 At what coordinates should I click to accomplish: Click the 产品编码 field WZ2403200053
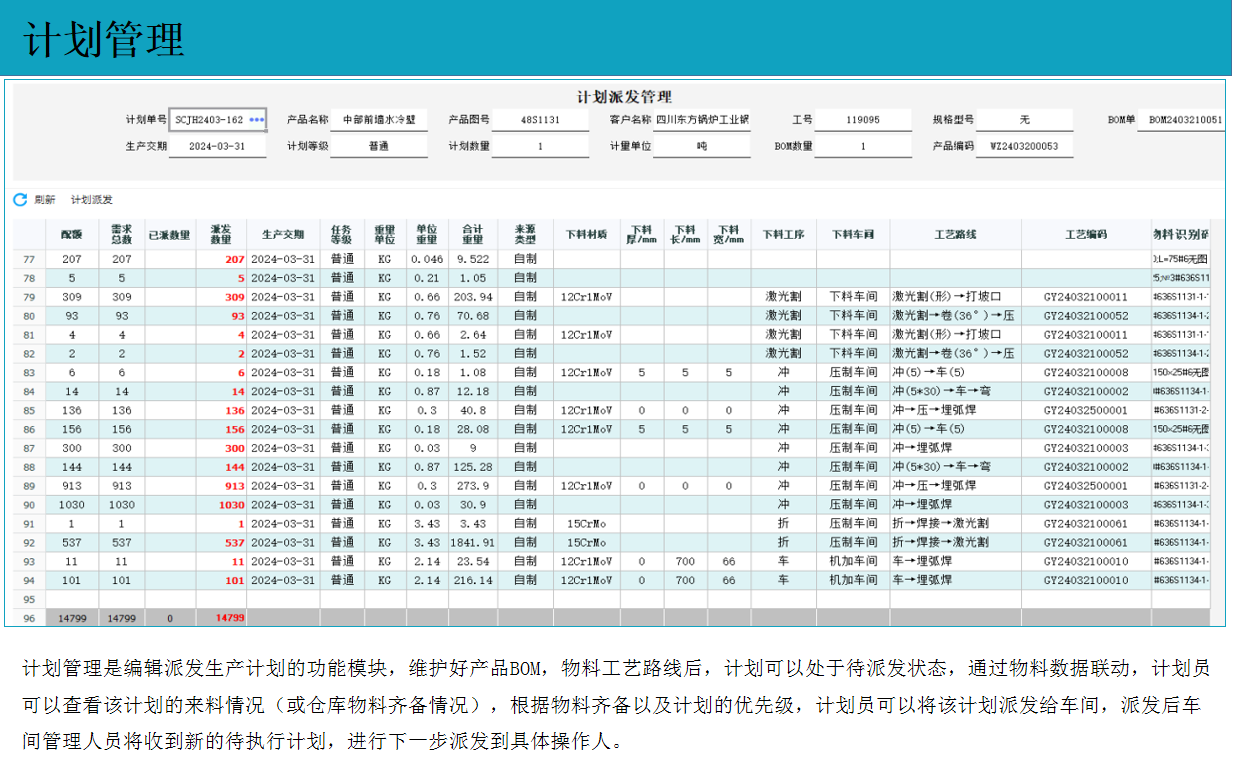click(x=1025, y=146)
